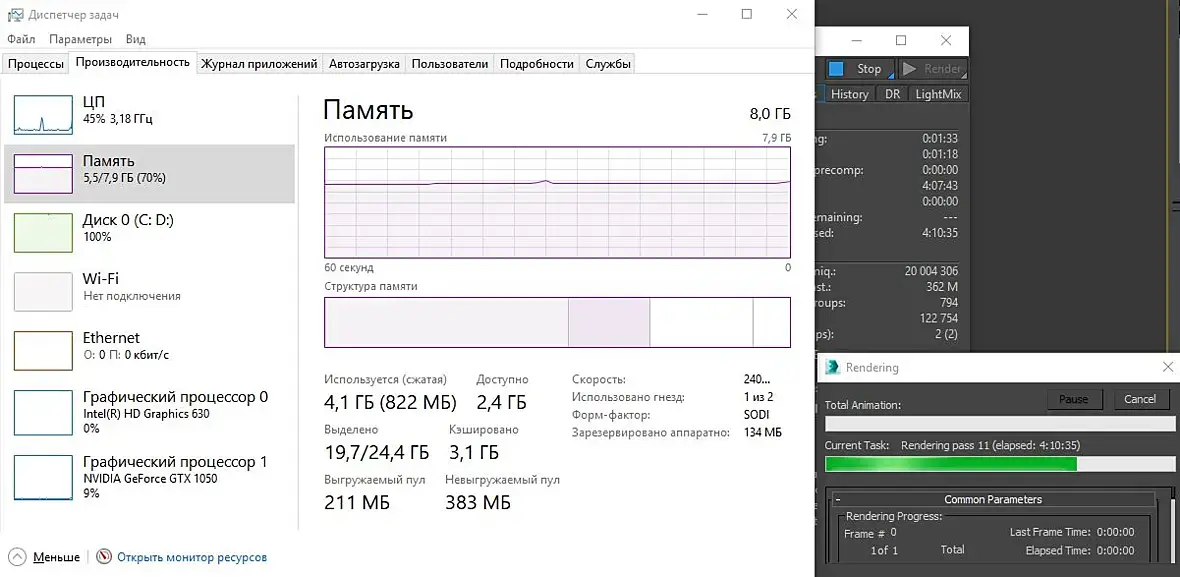Open the Файл menu
The image size is (1180, 577).
pyautogui.click(x=20, y=39)
